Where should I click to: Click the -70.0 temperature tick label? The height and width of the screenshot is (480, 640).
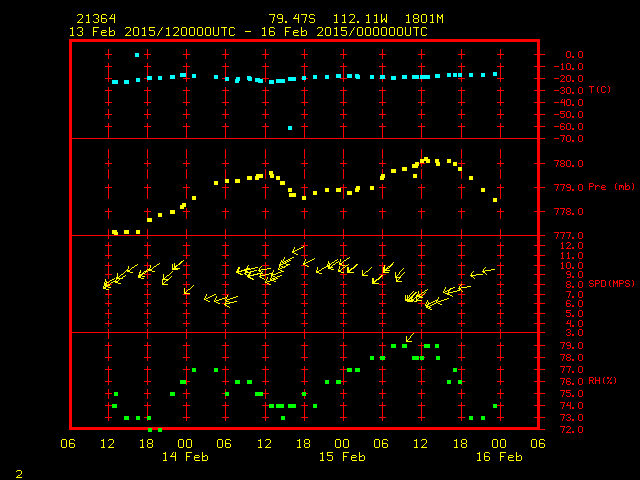pyautogui.click(x=569, y=139)
